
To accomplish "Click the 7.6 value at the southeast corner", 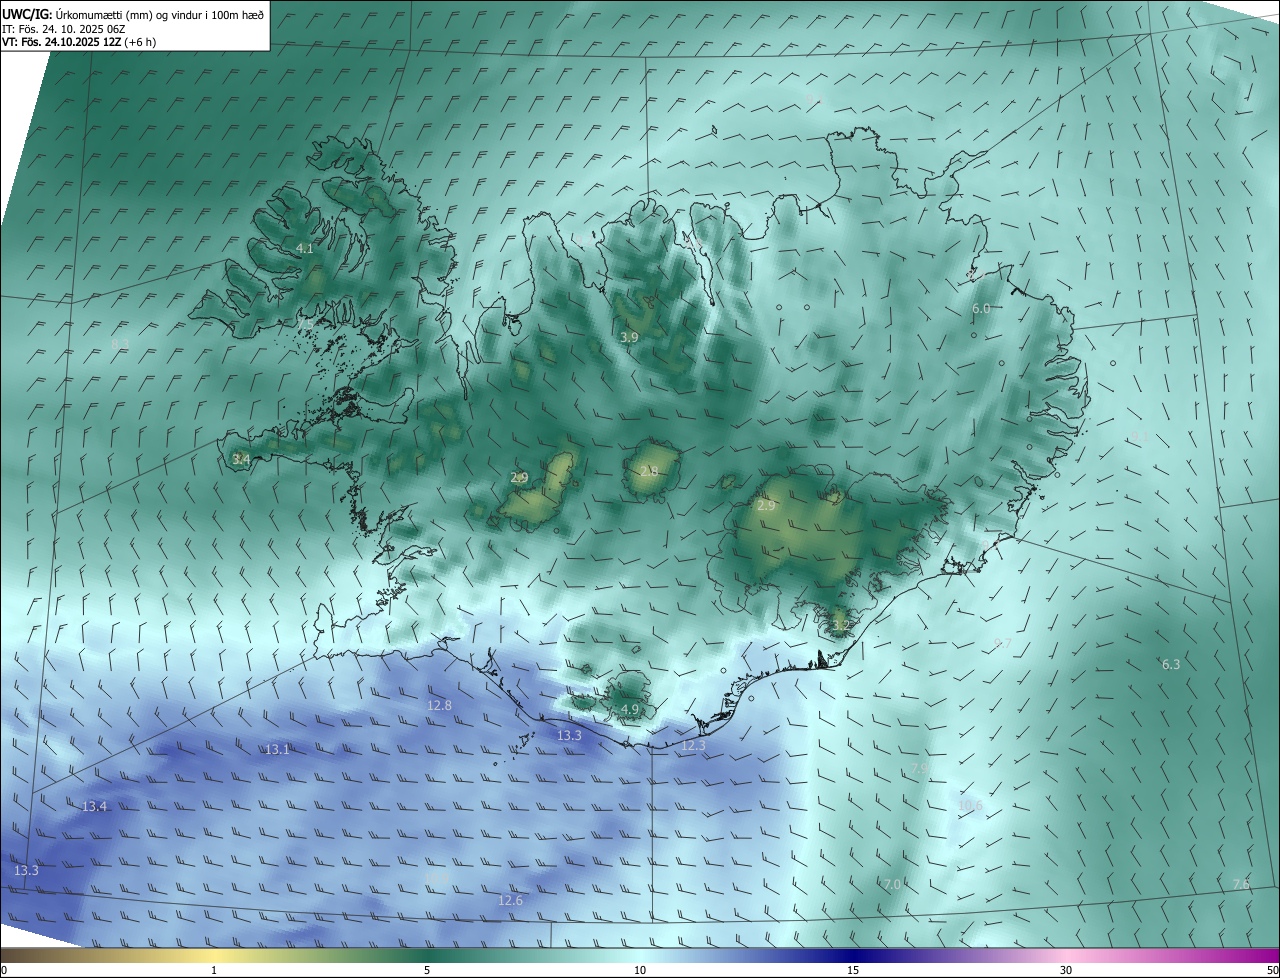I will (1241, 884).
